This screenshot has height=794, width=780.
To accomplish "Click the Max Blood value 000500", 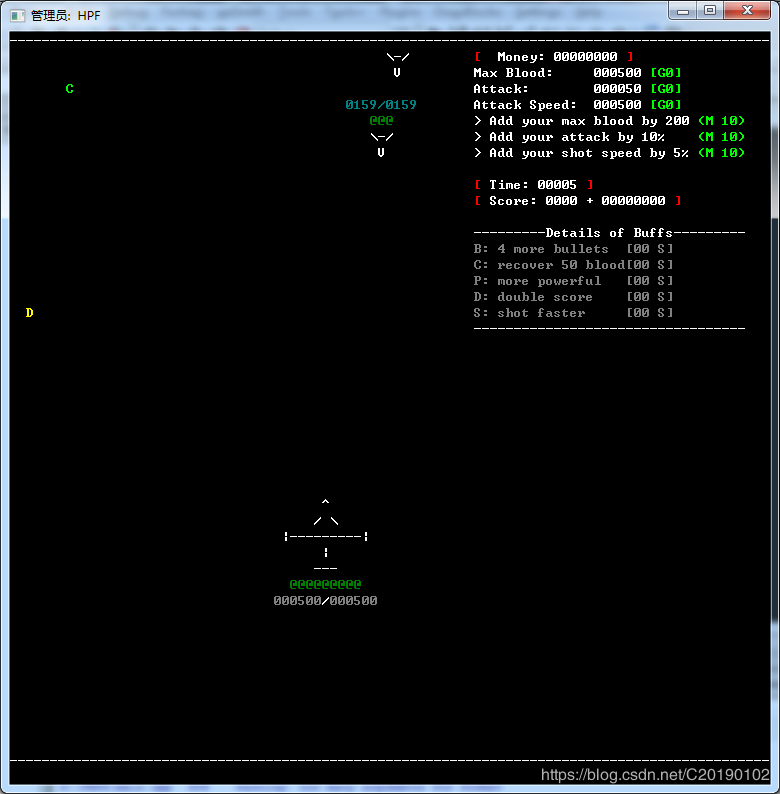I will [x=617, y=73].
